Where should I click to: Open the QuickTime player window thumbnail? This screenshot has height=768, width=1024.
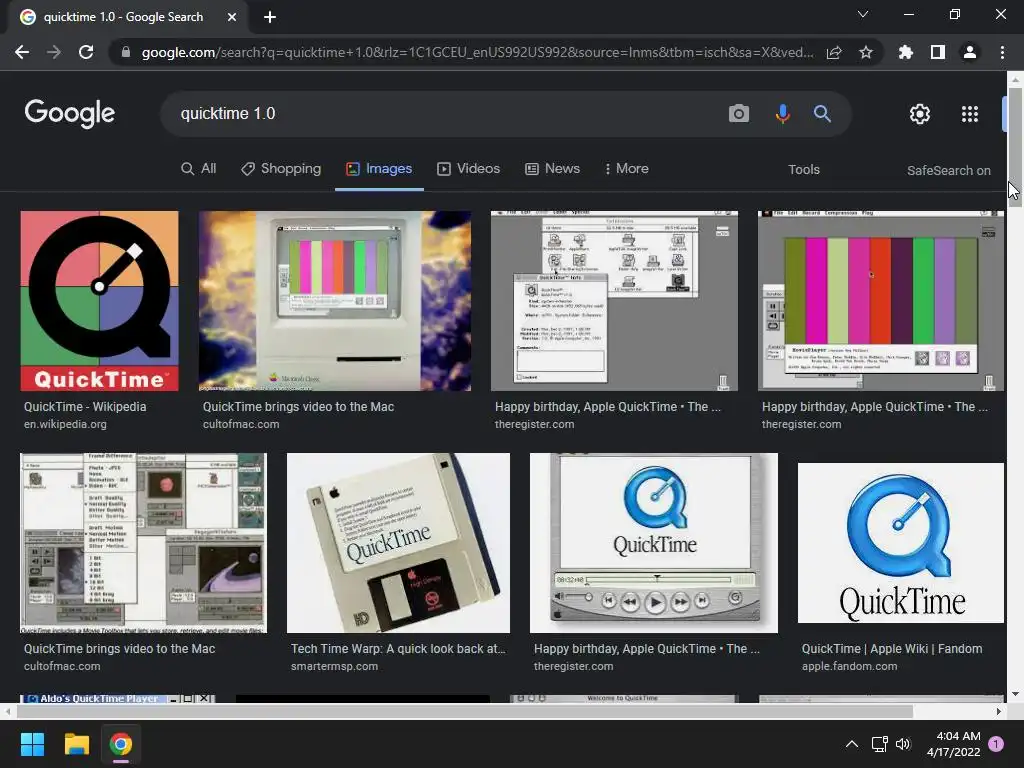[x=654, y=543]
